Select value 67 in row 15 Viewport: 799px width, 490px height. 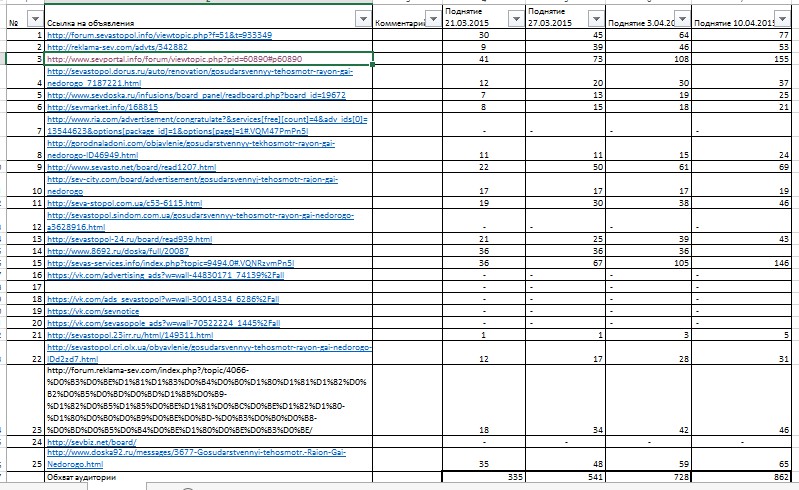pyautogui.click(x=565, y=263)
